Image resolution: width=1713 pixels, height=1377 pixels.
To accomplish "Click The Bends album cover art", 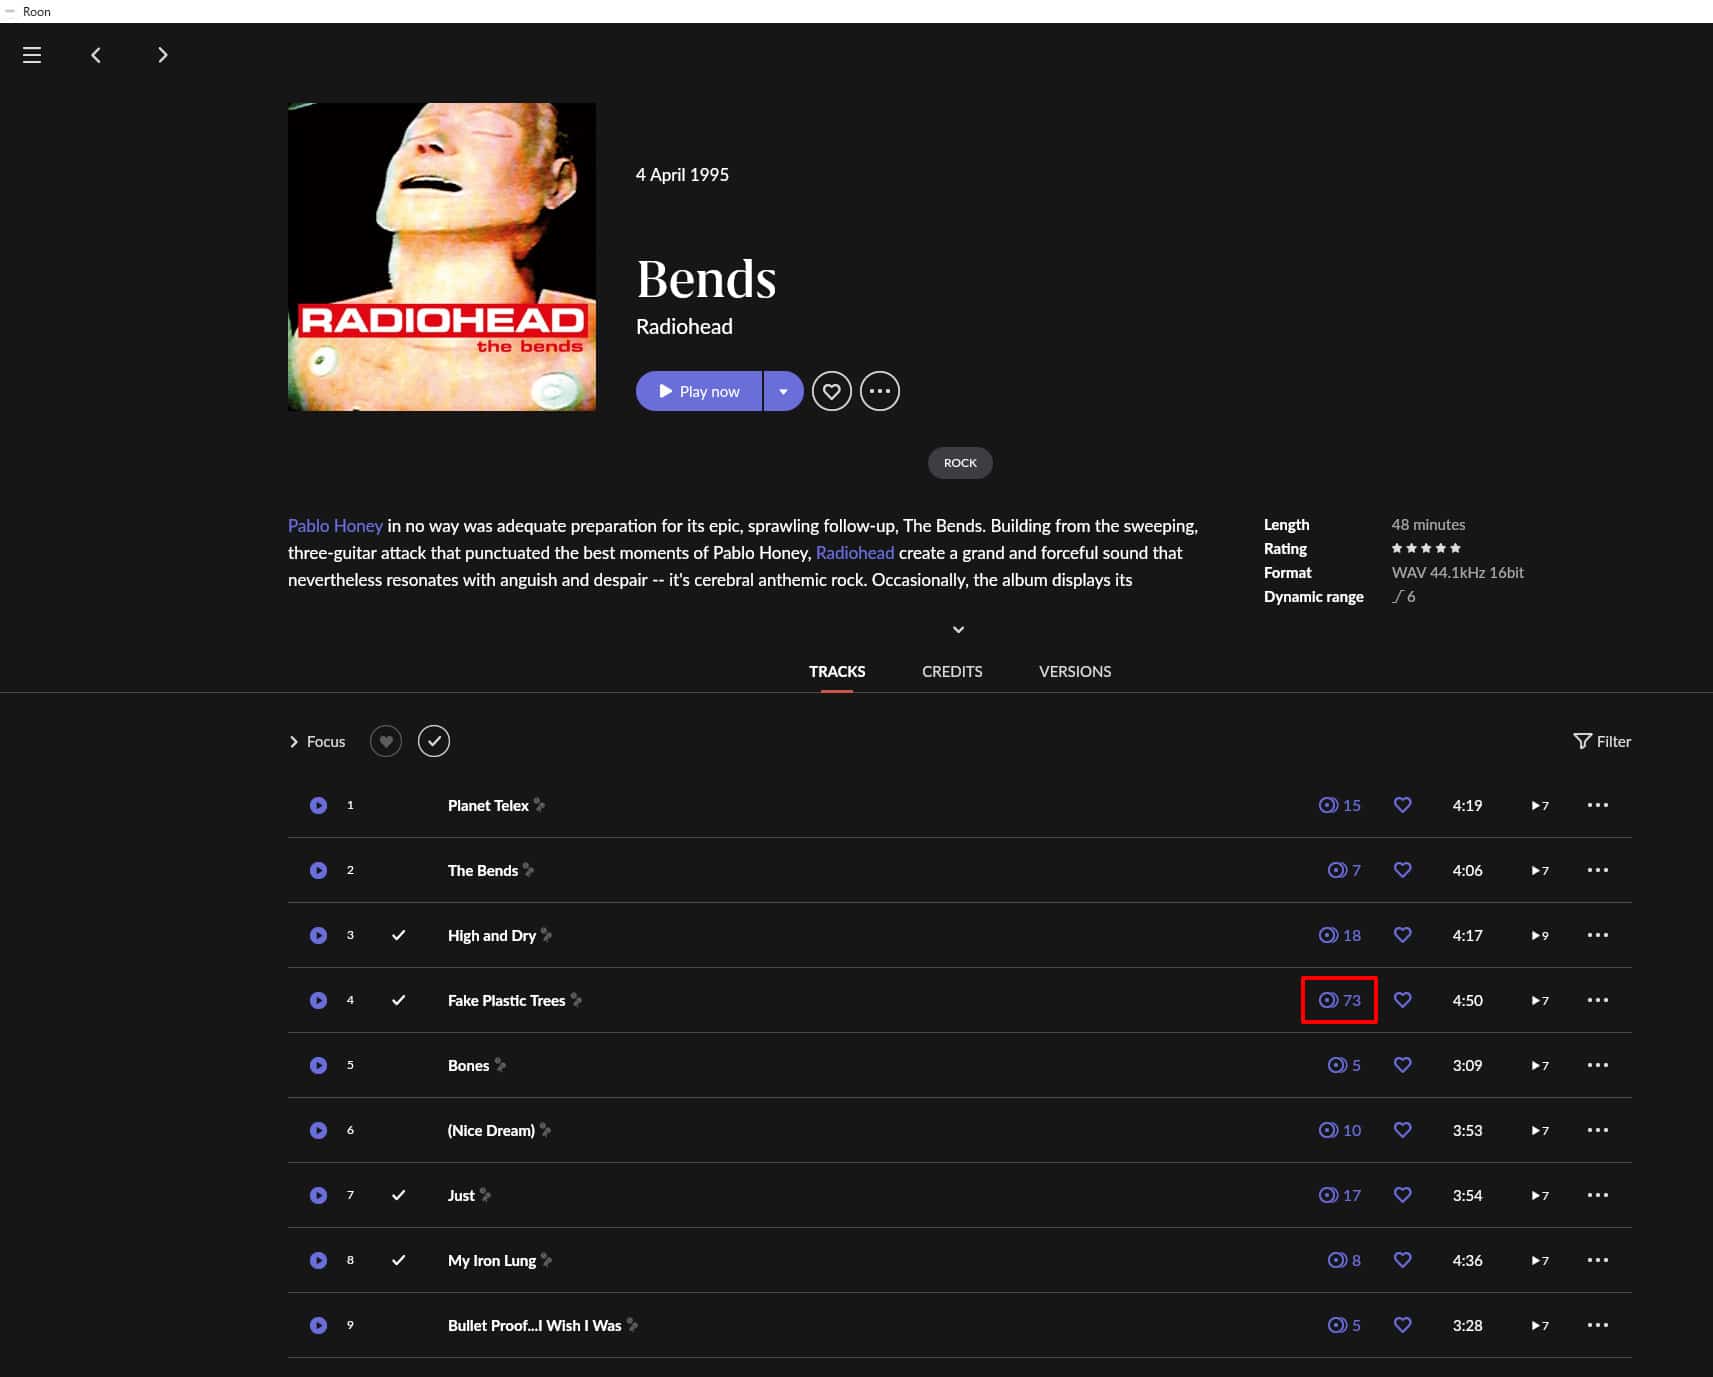I will click(442, 257).
